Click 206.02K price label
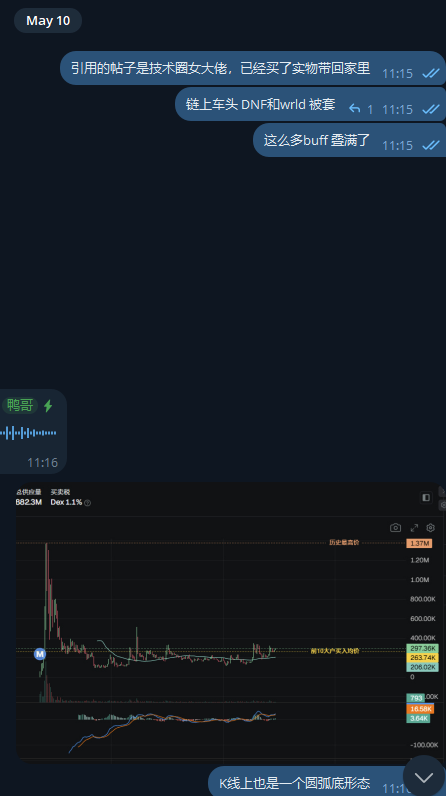The image size is (446, 796). [422, 667]
